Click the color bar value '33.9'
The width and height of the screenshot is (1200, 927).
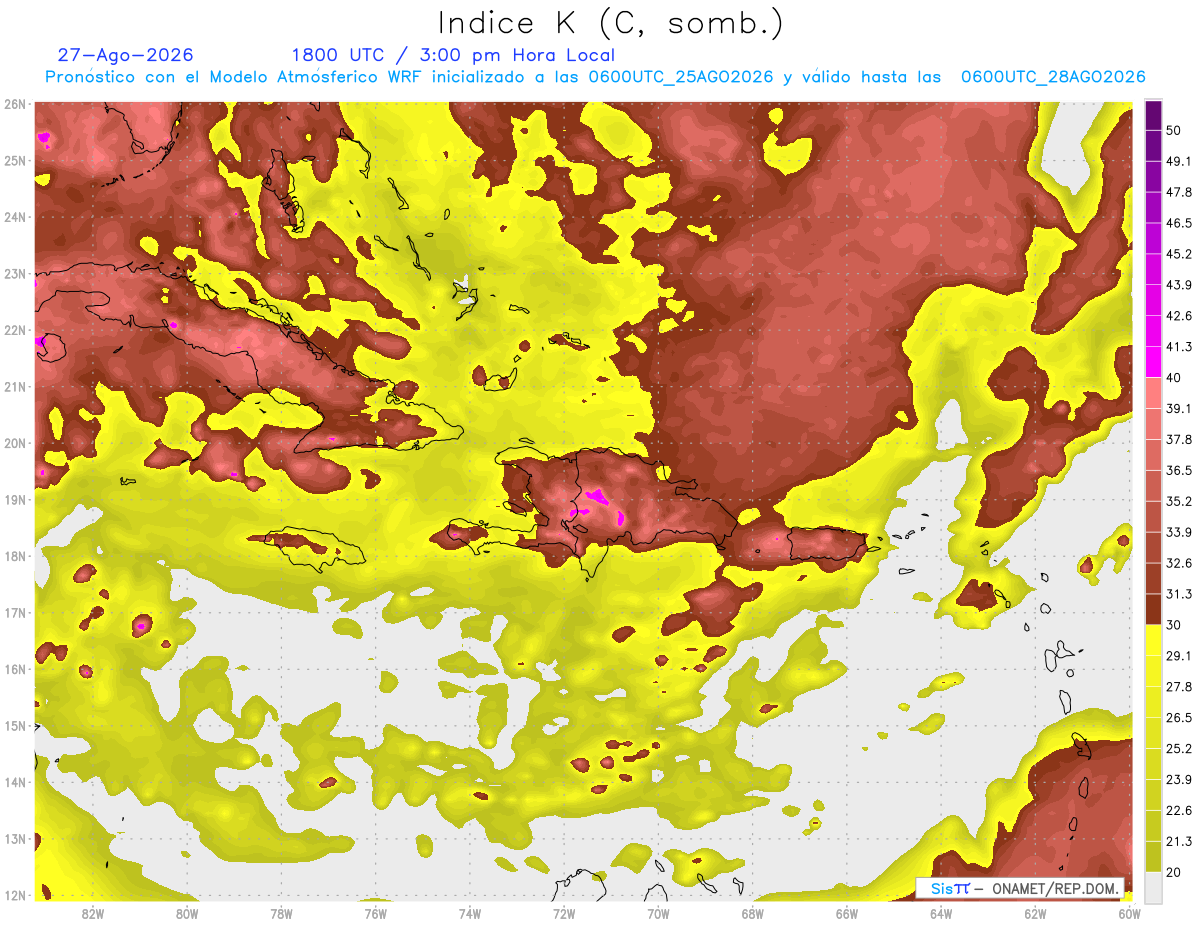[x=1178, y=532]
